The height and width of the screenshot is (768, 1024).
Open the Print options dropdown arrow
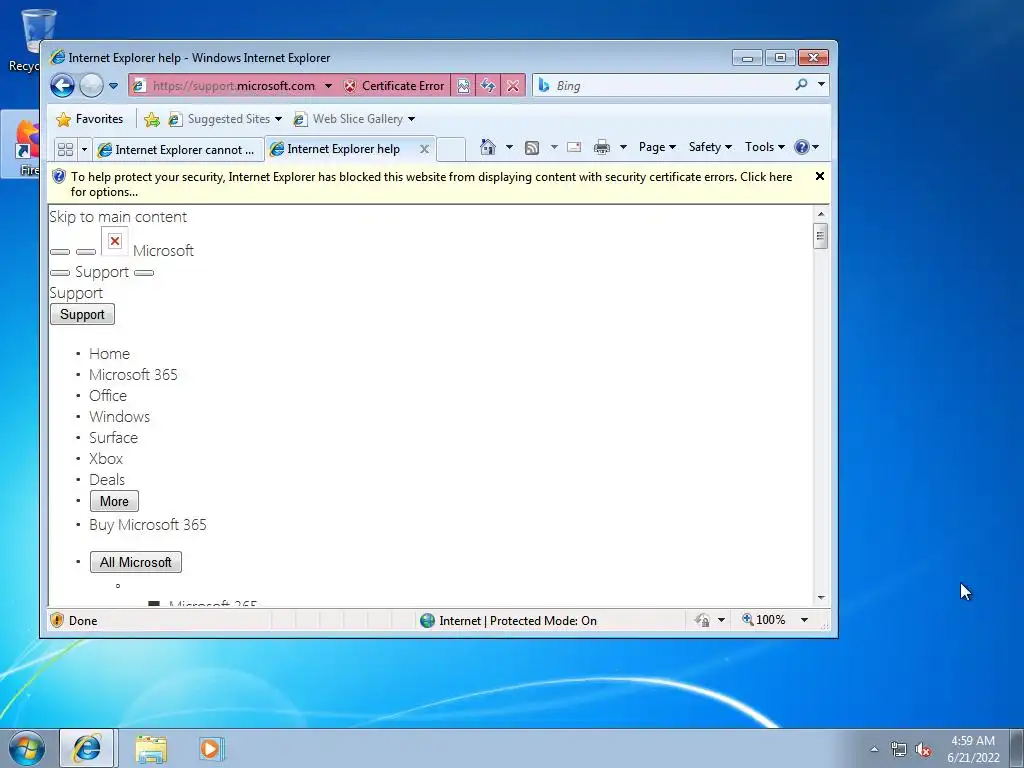(623, 147)
